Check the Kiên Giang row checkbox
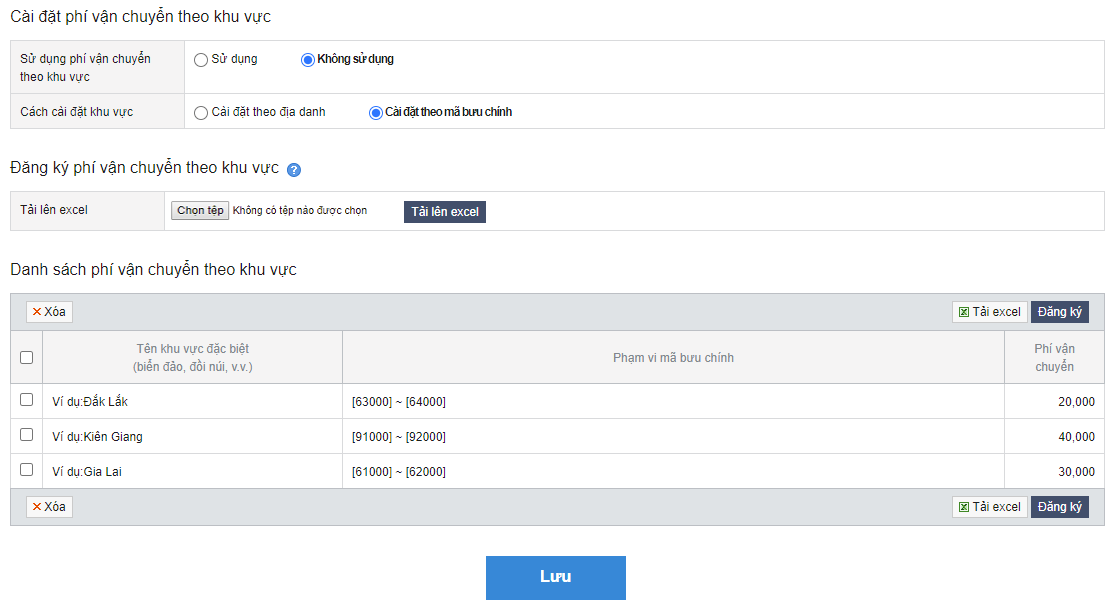 click(x=27, y=435)
